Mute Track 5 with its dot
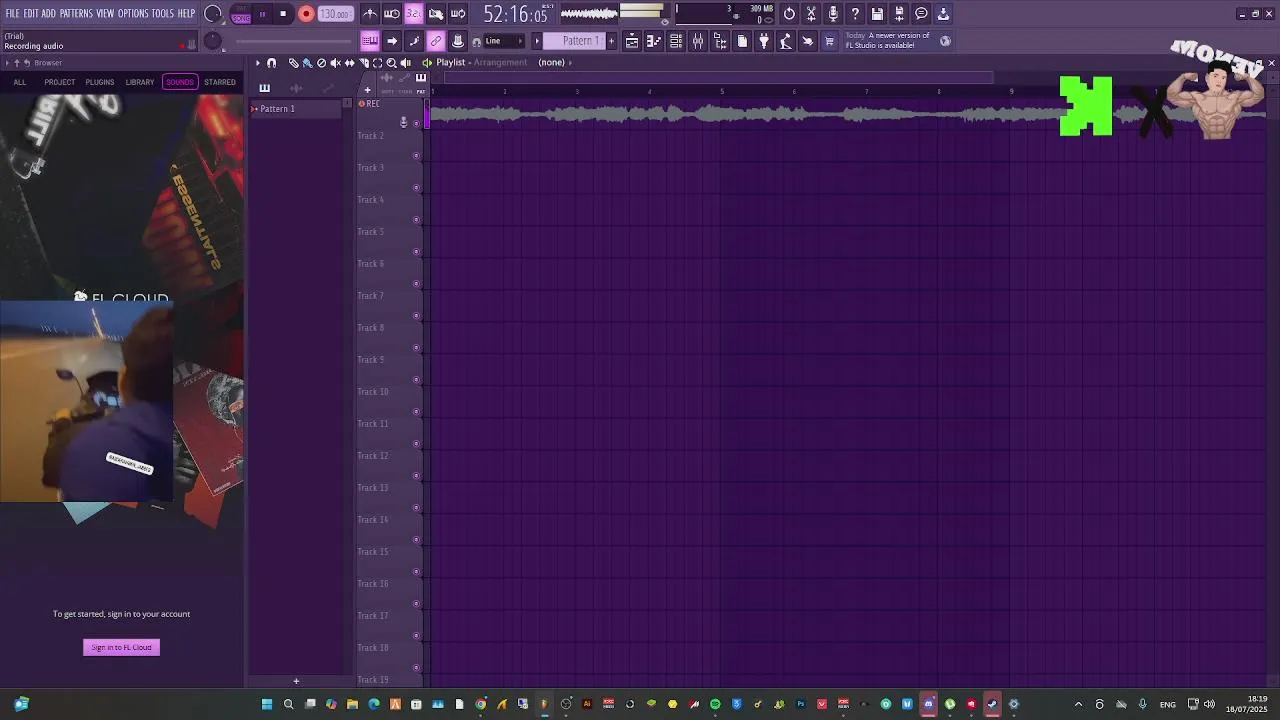The height and width of the screenshot is (720, 1280). coord(416,252)
